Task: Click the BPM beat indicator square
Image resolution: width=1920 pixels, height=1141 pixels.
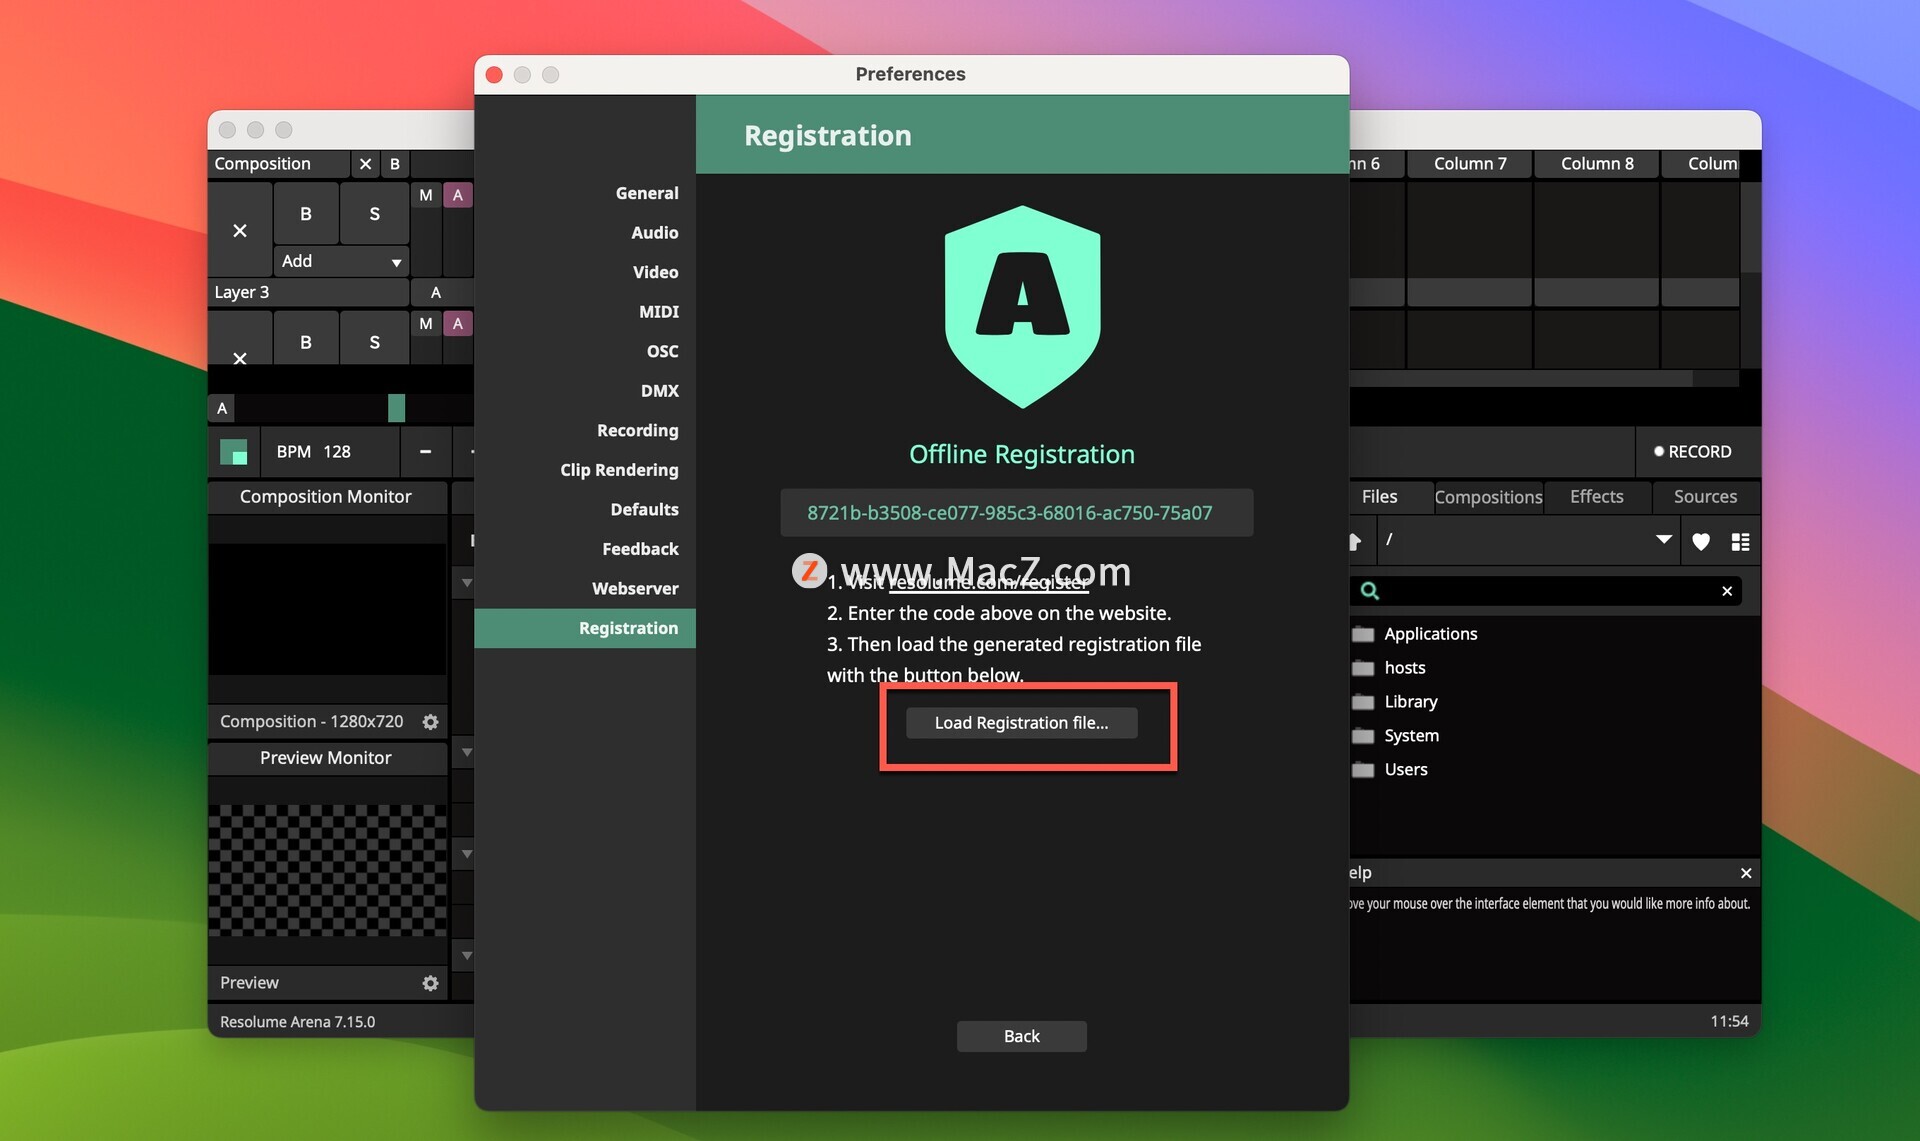Action: (x=234, y=452)
